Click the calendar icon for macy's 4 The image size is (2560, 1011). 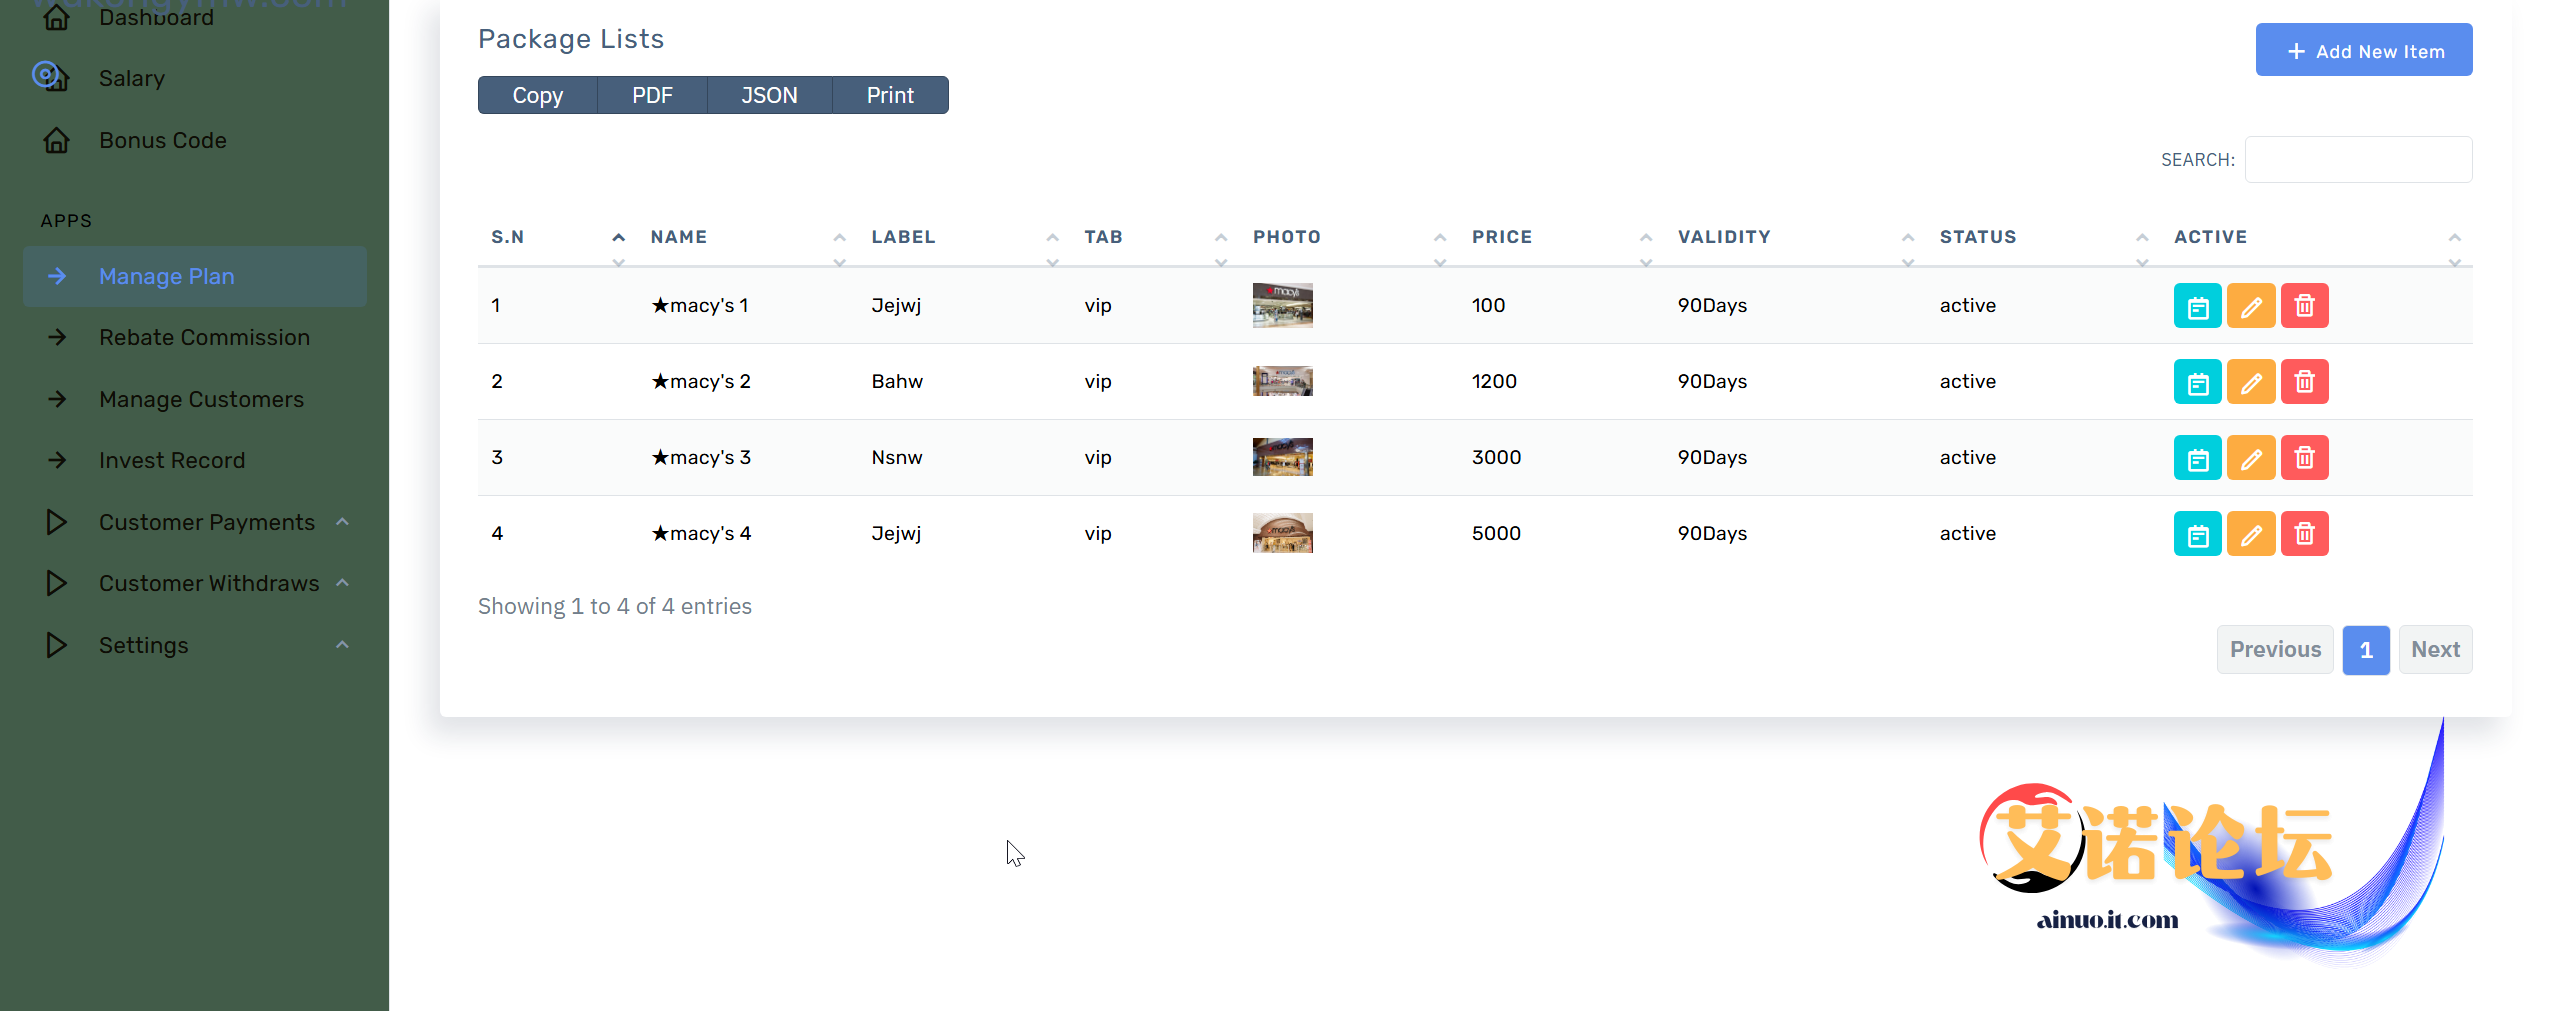pos(2197,534)
